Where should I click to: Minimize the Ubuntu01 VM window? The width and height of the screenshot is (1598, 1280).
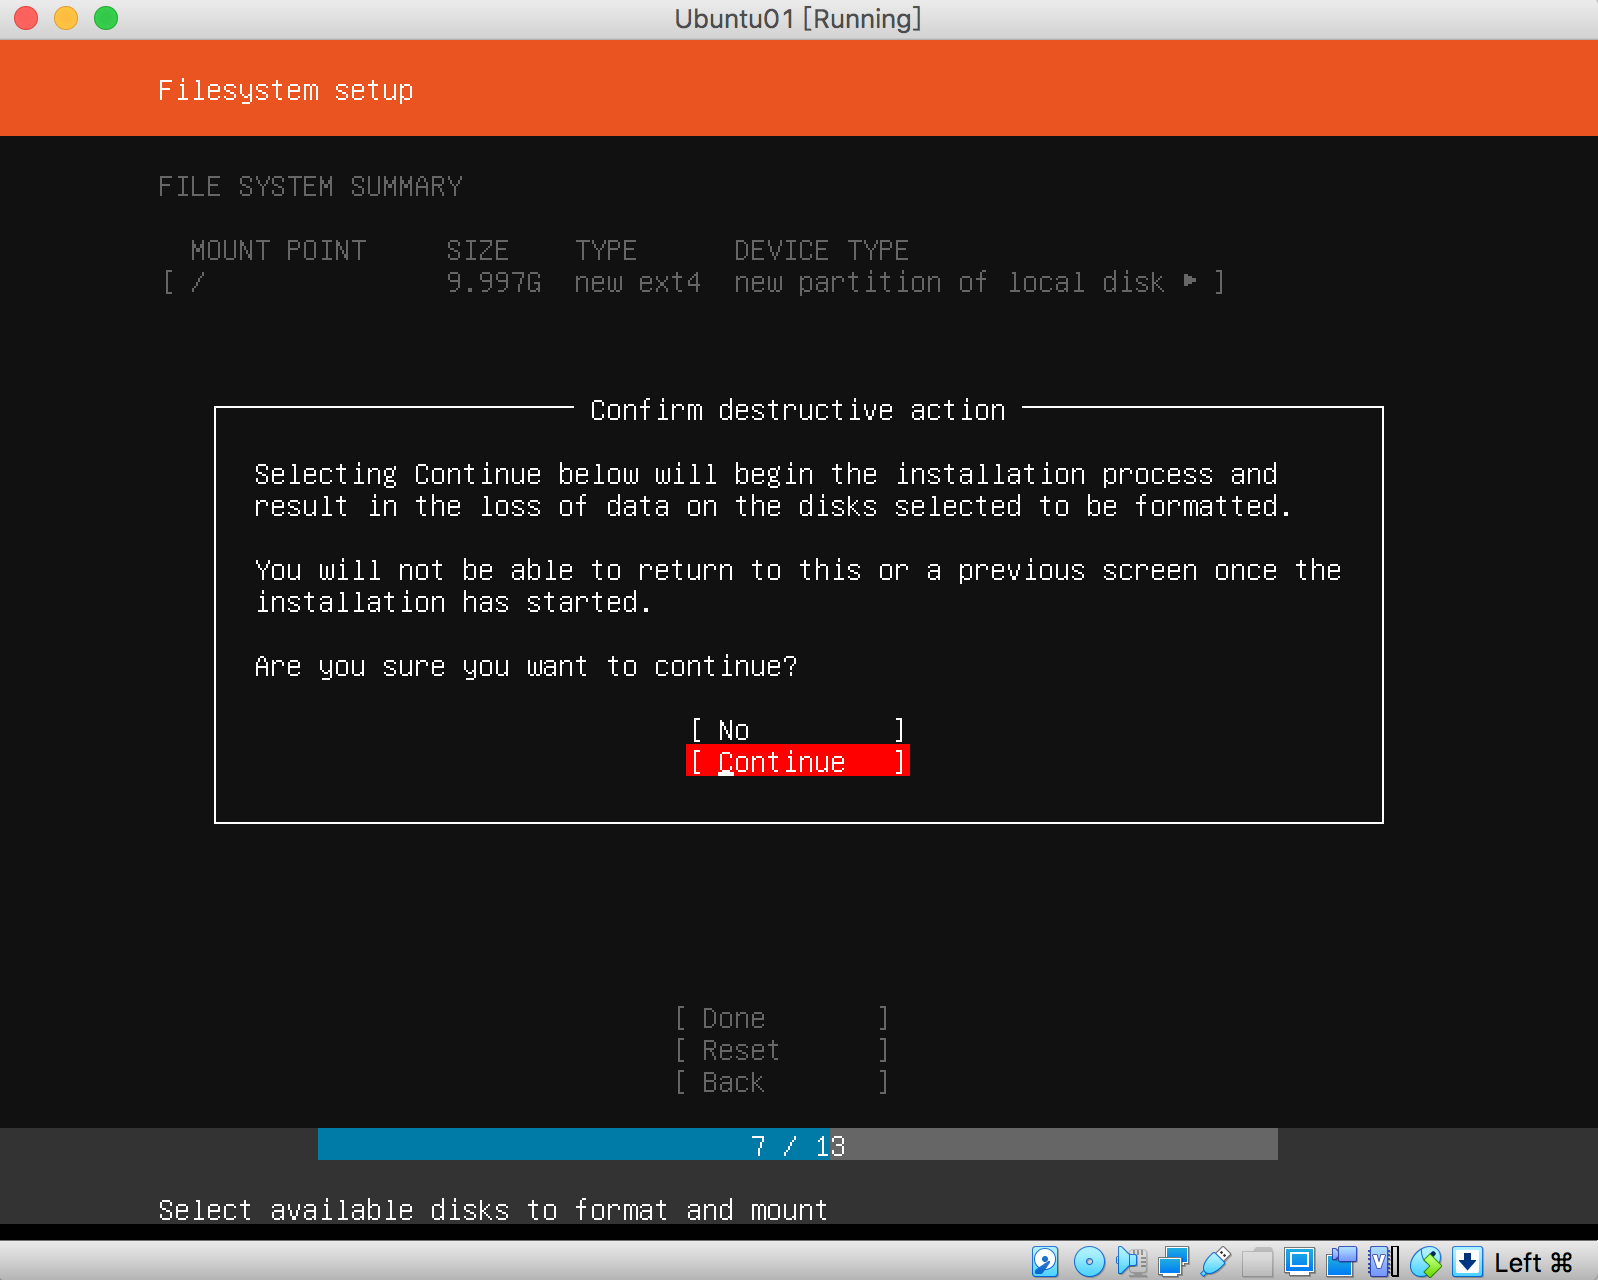pyautogui.click(x=66, y=18)
